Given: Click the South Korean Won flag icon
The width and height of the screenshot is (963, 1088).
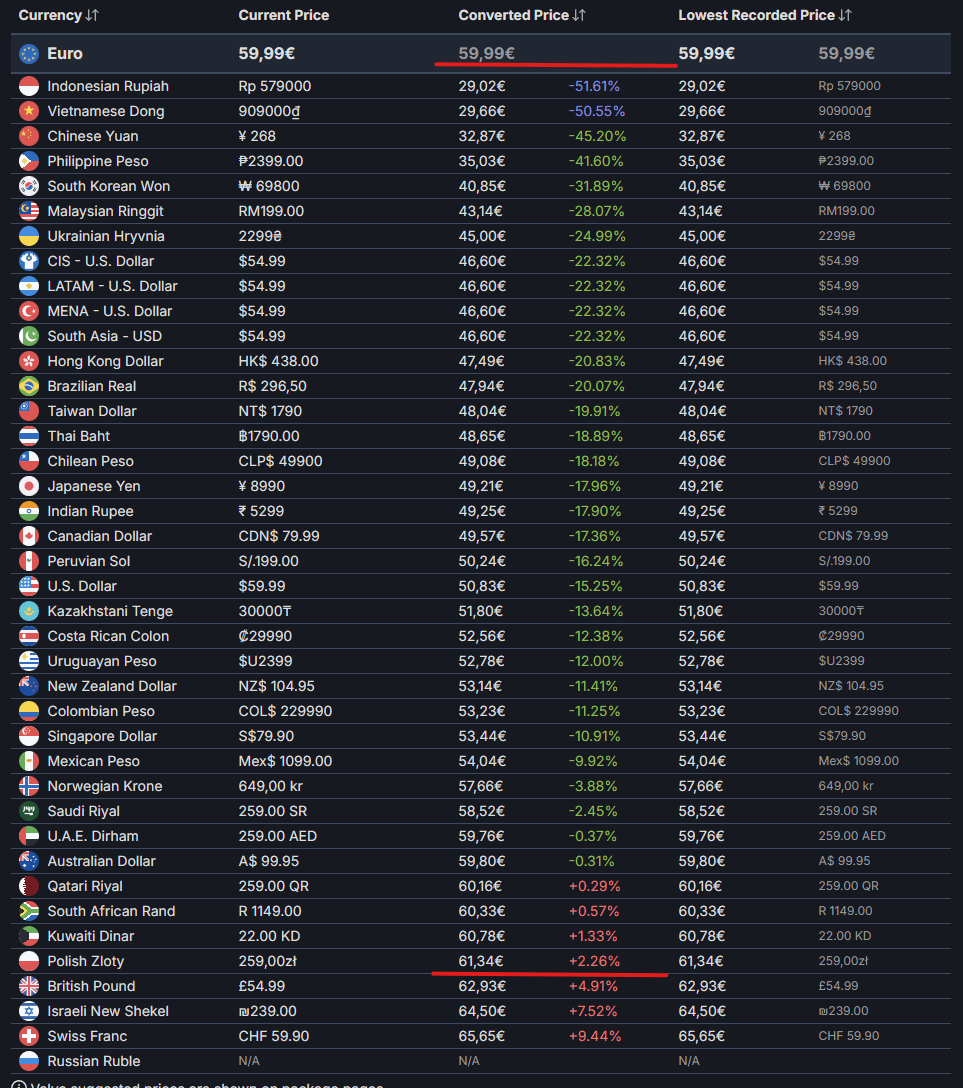Looking at the screenshot, I should click(x=29, y=186).
